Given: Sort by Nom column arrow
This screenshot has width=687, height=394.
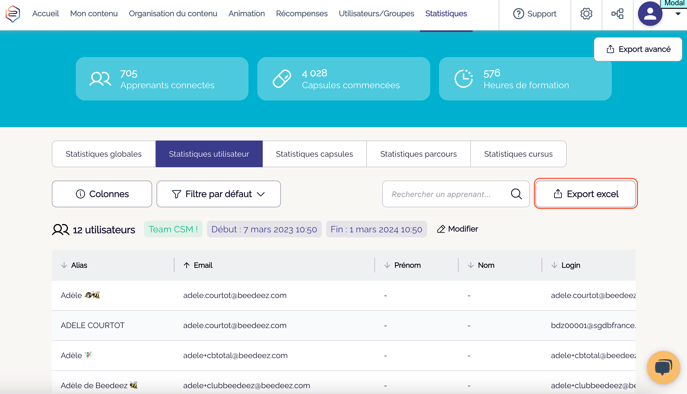Looking at the screenshot, I should coord(471,265).
